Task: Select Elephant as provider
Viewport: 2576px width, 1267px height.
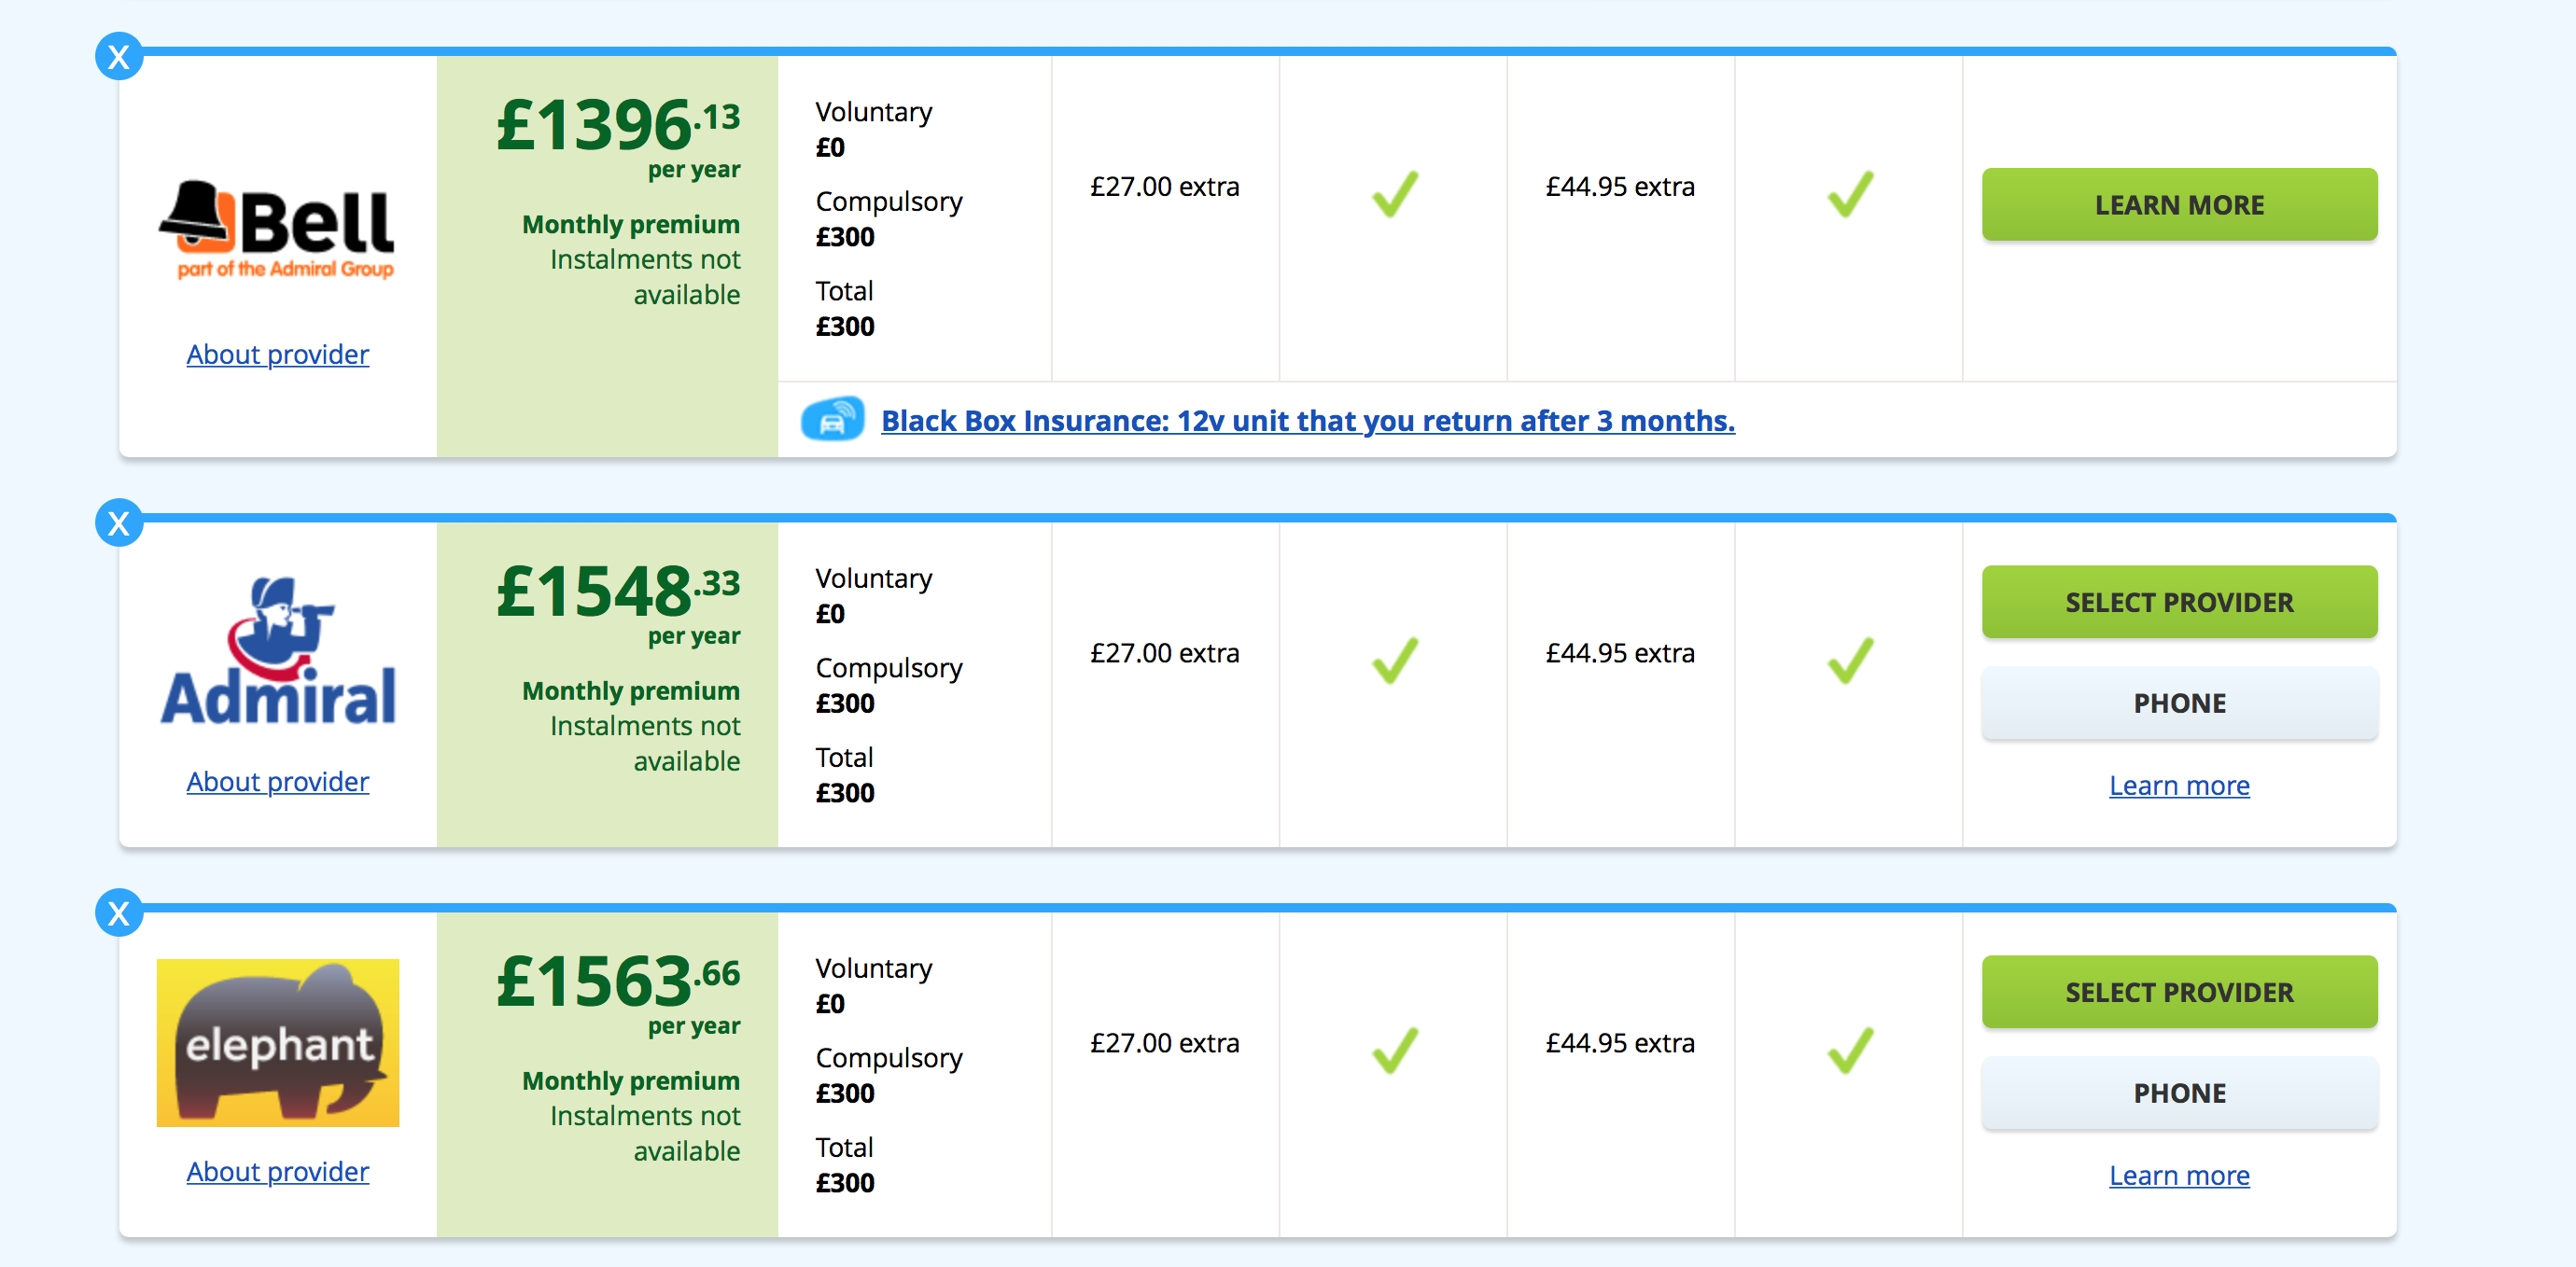Action: (2179, 992)
